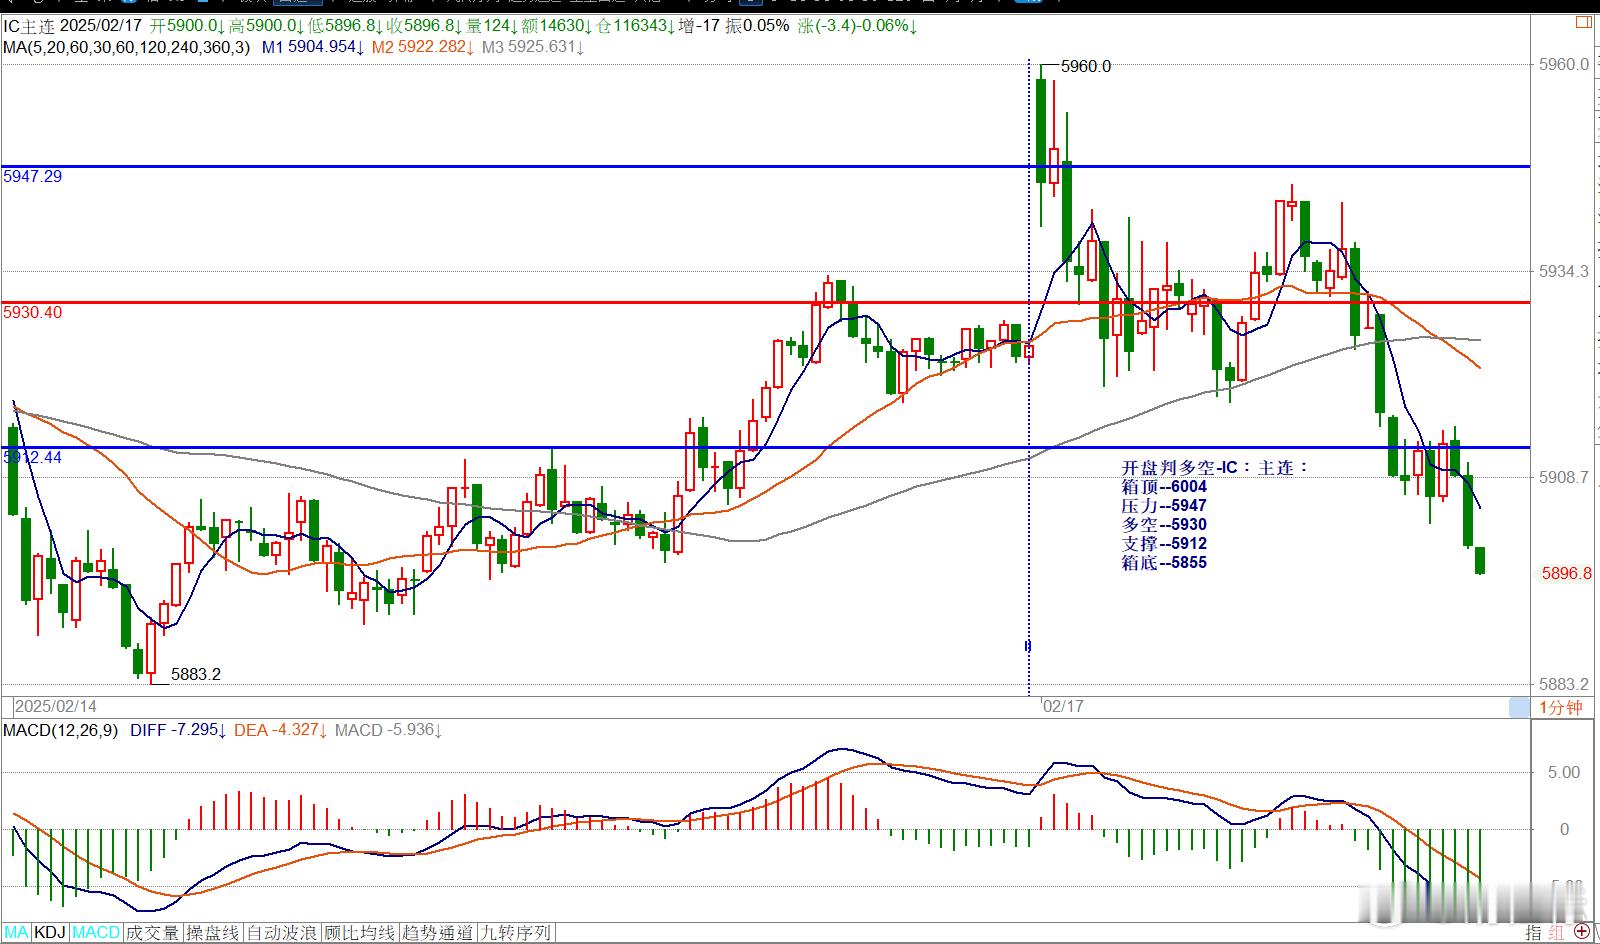Click the 振0.05% amplitude value
The width and height of the screenshot is (1600, 944).
pyautogui.click(x=757, y=26)
